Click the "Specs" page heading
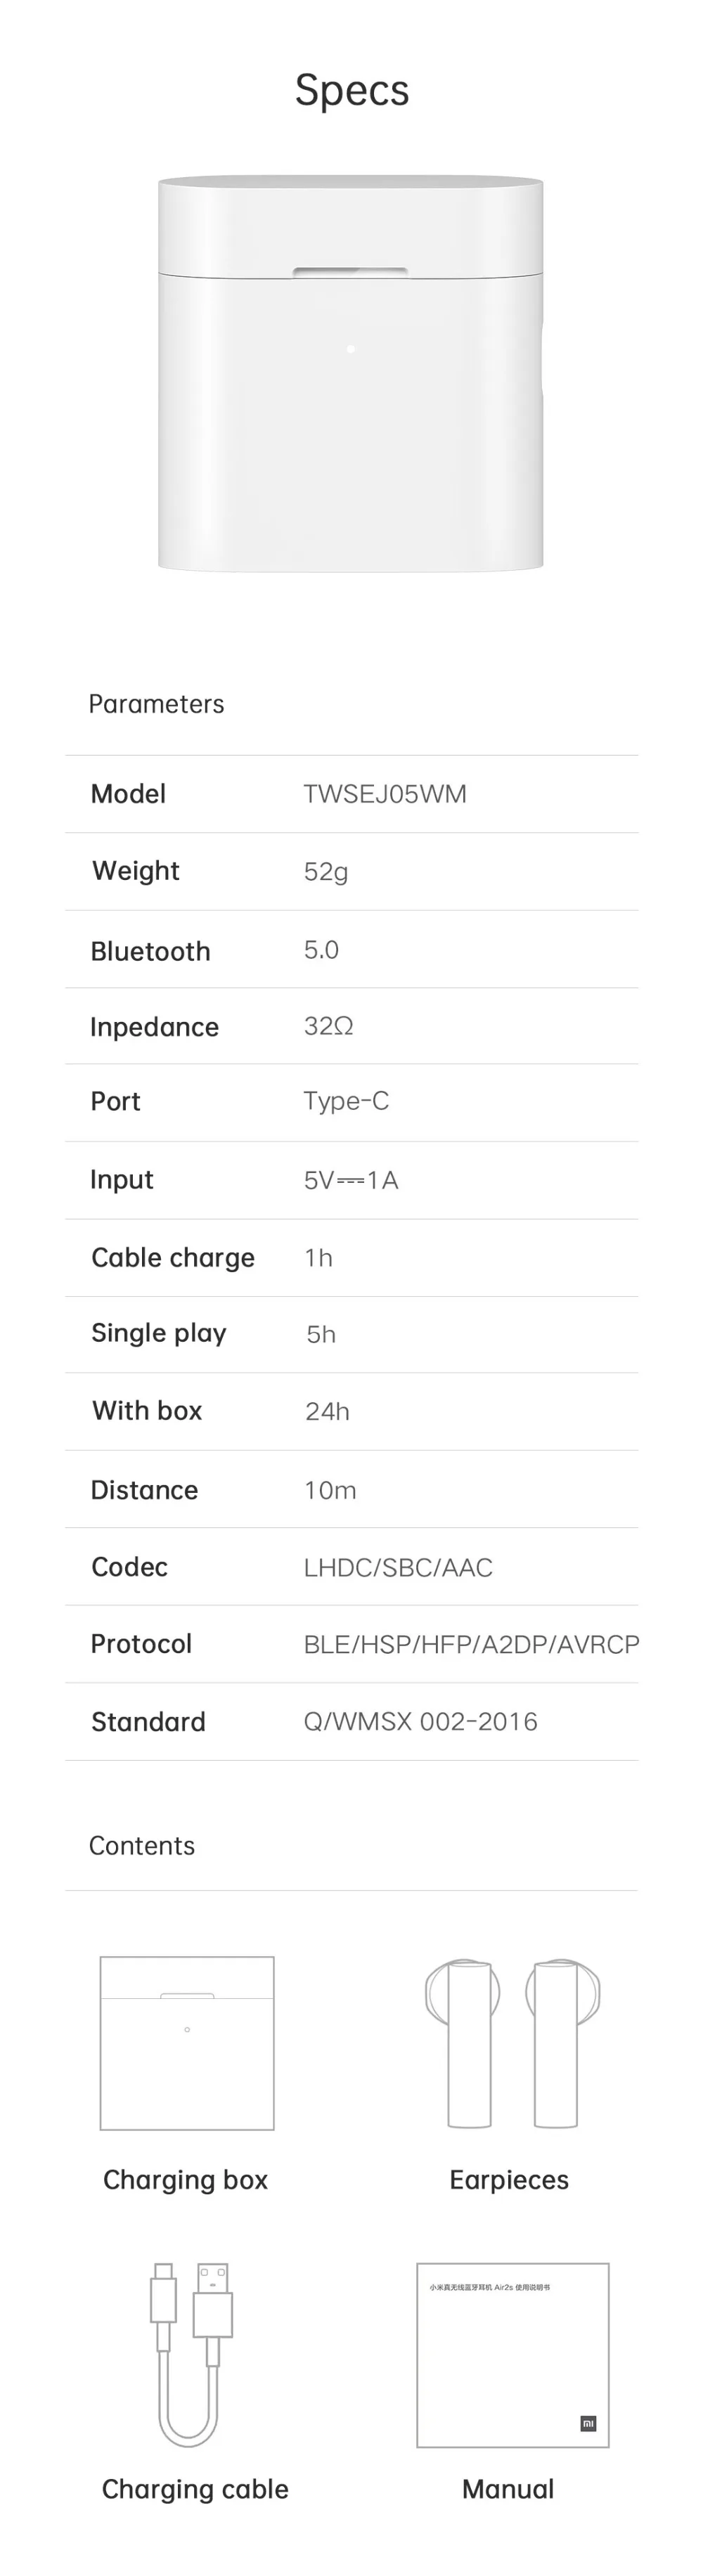Screen dimensions: 703x2576 pos(352,90)
